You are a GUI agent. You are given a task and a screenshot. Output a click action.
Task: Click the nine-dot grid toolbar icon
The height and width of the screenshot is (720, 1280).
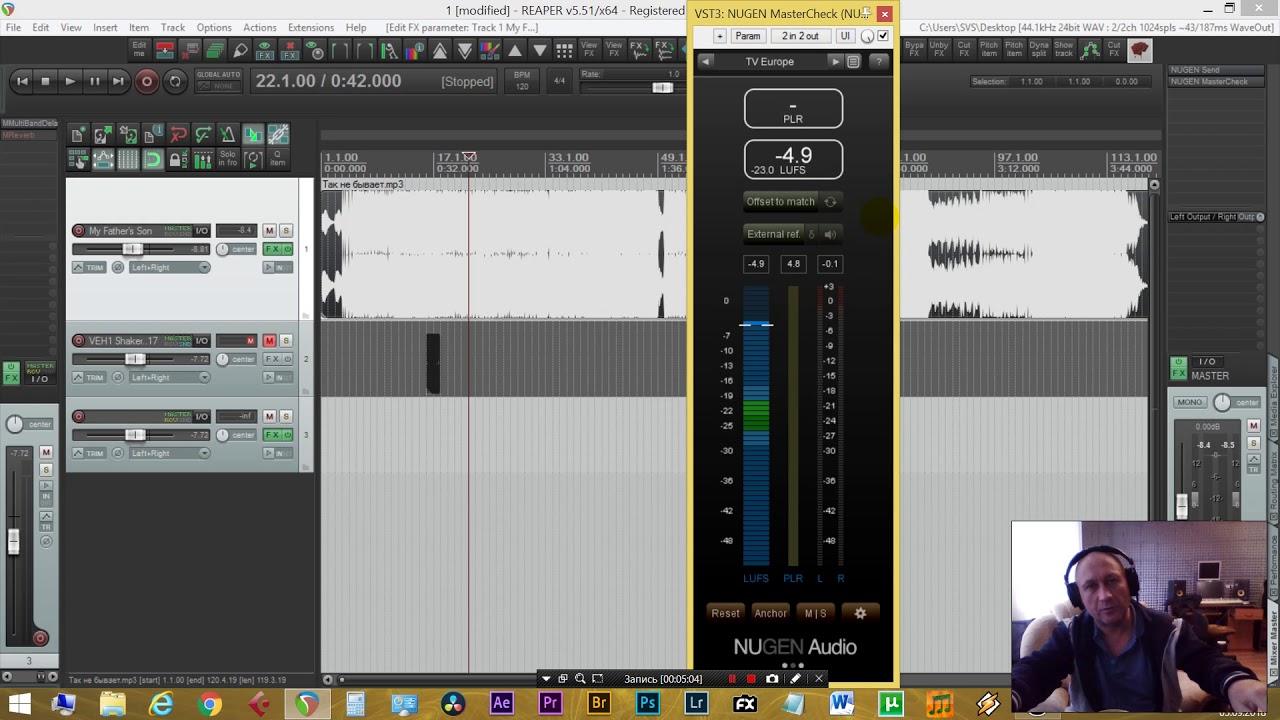564,49
